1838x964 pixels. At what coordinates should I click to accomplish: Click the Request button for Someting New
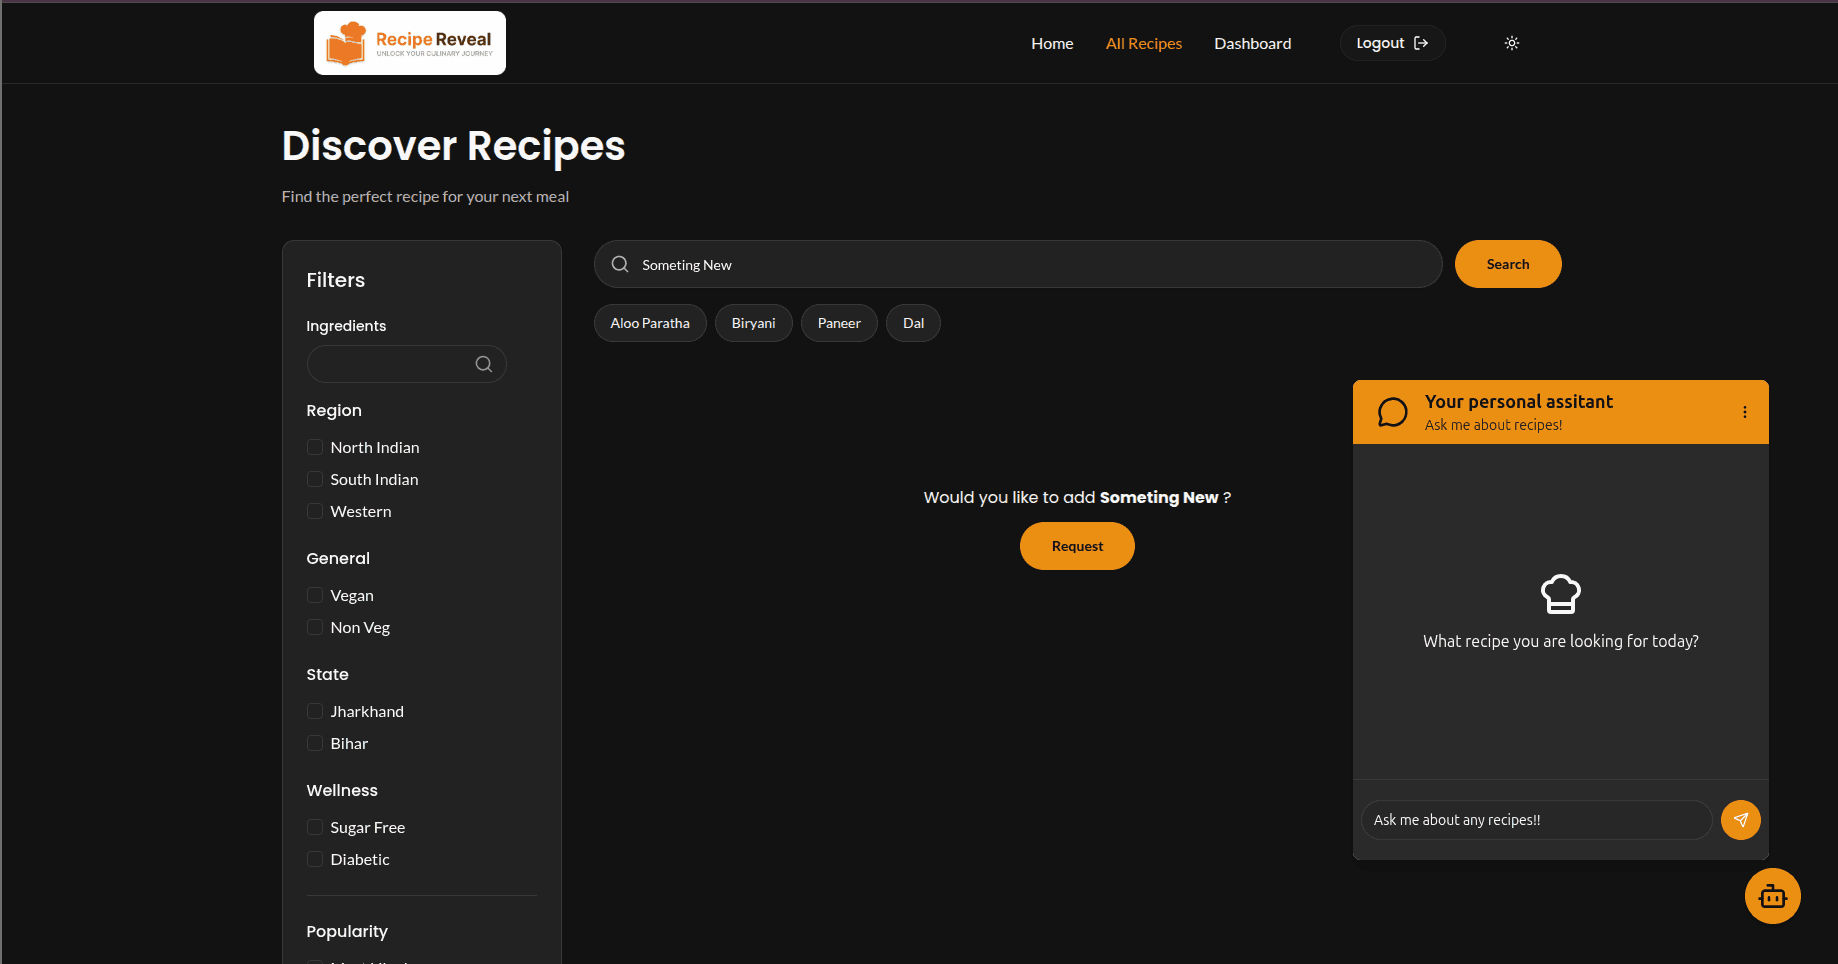1077,546
